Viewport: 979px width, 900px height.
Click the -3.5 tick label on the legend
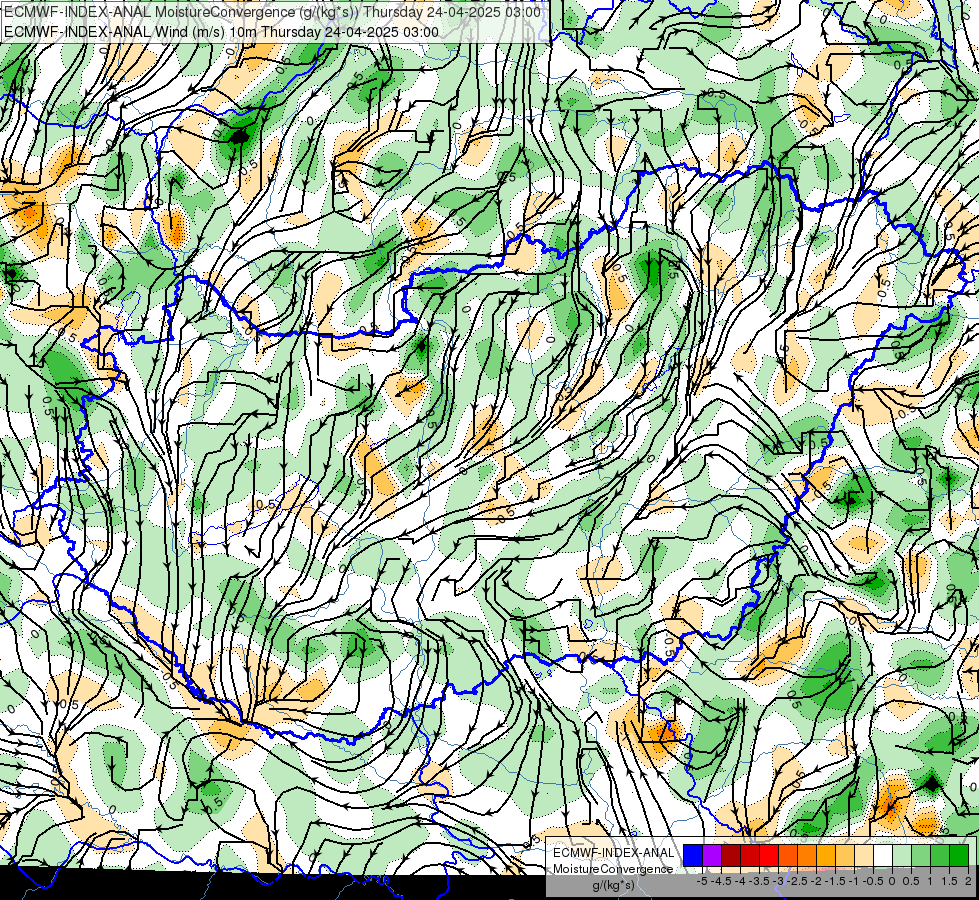[759, 881]
